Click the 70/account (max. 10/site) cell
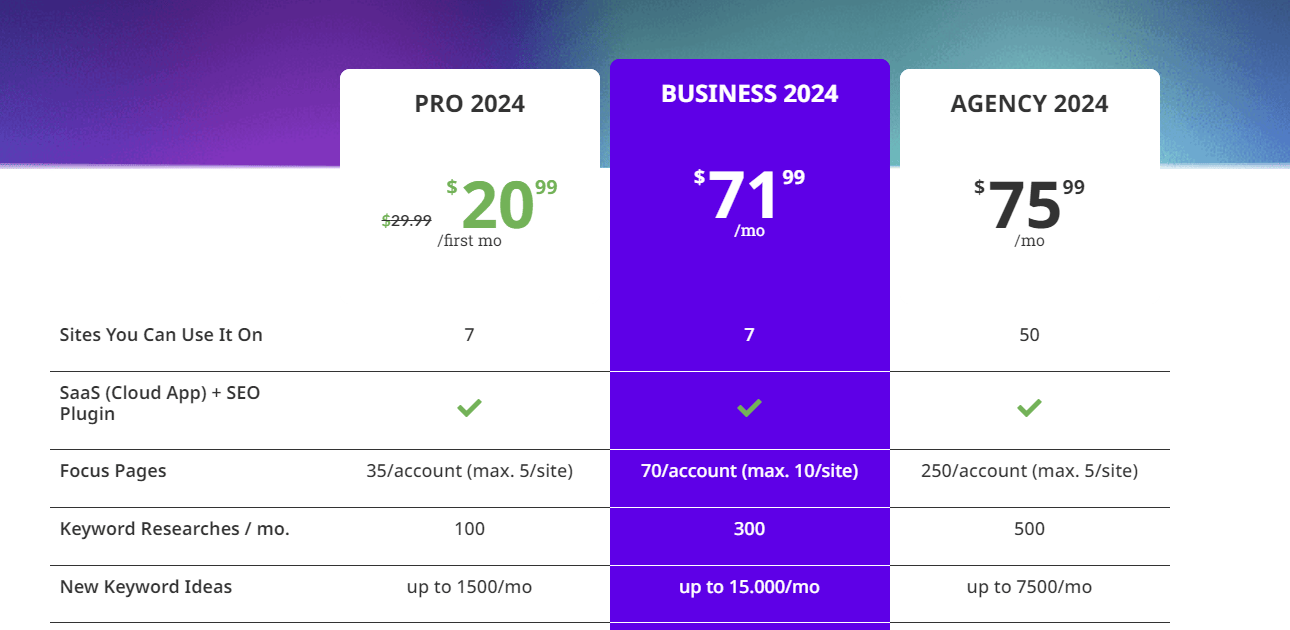1290x630 pixels. pos(749,471)
